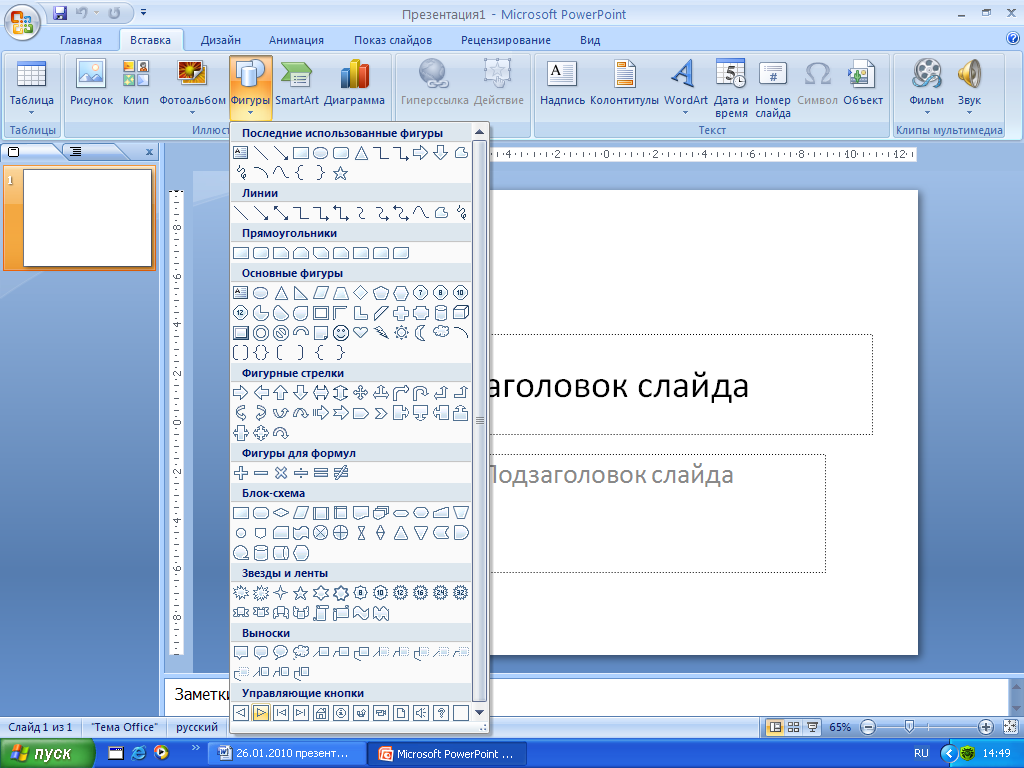Zoom out with the minus button
The image size is (1024, 768).
coord(868,727)
